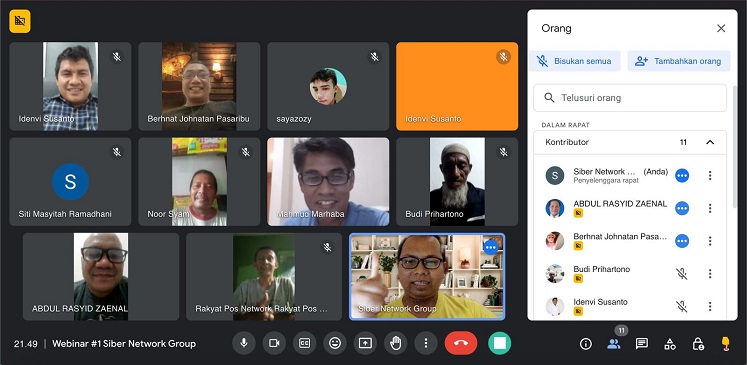Collapse the Kontributor section chevron
The width and height of the screenshot is (747, 365).
[710, 142]
